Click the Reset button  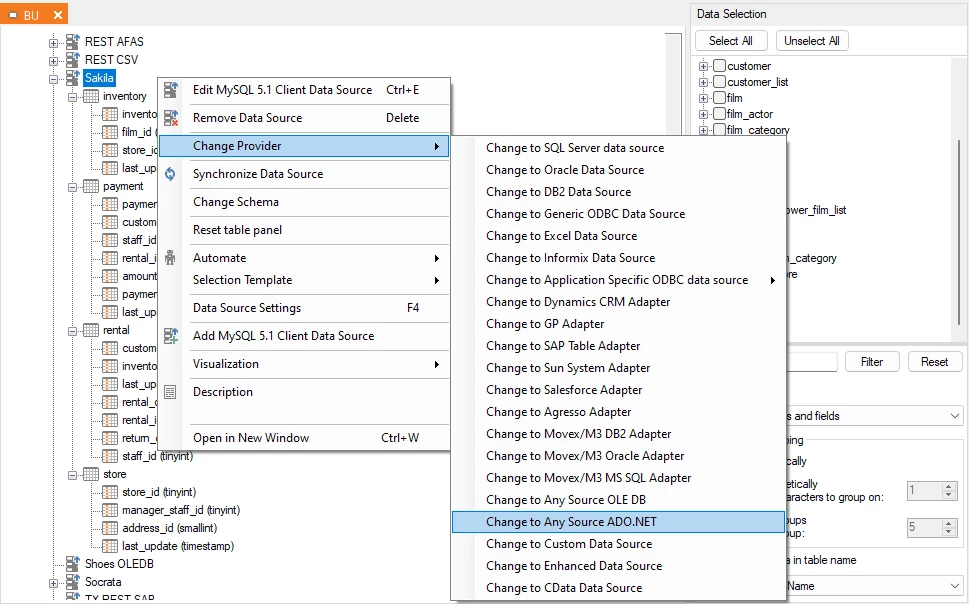point(934,362)
